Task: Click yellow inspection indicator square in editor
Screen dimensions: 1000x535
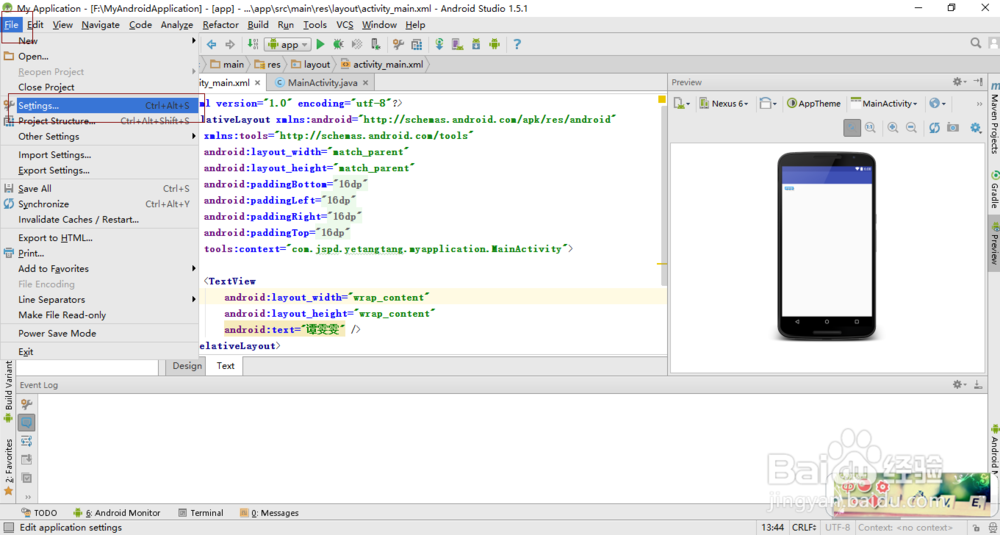Action: click(x=662, y=99)
